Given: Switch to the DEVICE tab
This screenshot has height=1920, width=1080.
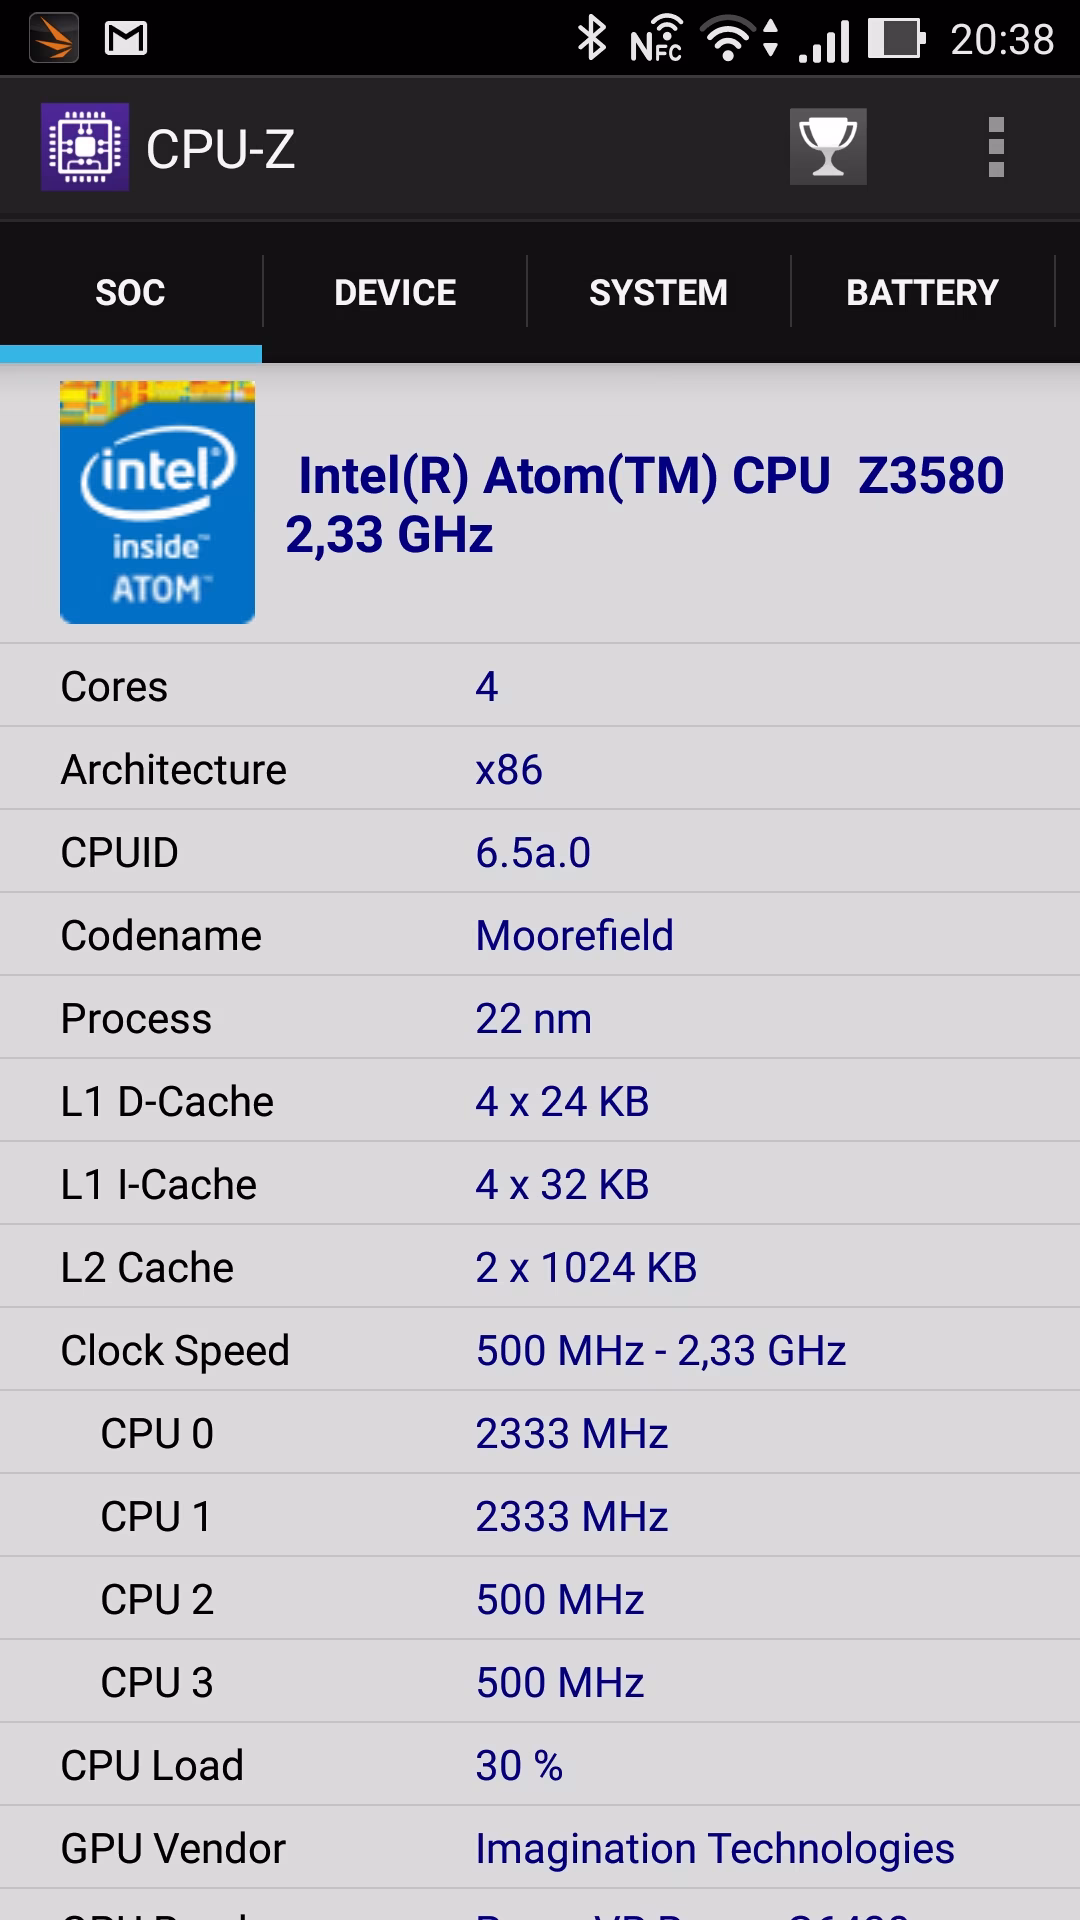Looking at the screenshot, I should pyautogui.click(x=395, y=292).
